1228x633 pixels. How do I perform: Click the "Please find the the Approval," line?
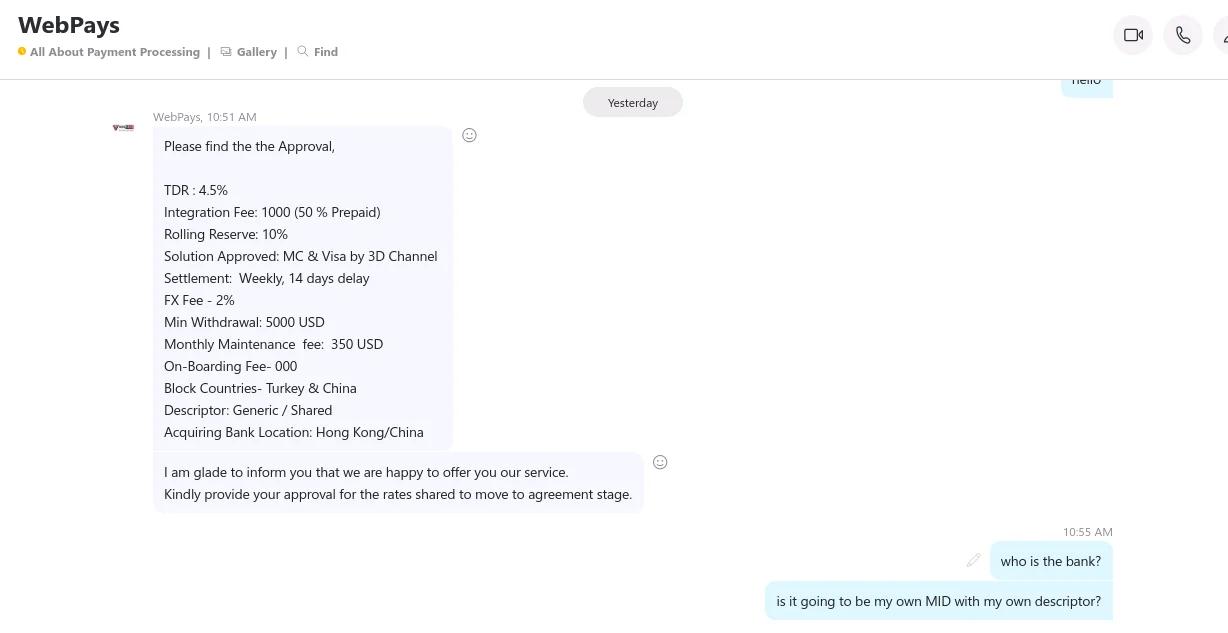click(x=249, y=146)
